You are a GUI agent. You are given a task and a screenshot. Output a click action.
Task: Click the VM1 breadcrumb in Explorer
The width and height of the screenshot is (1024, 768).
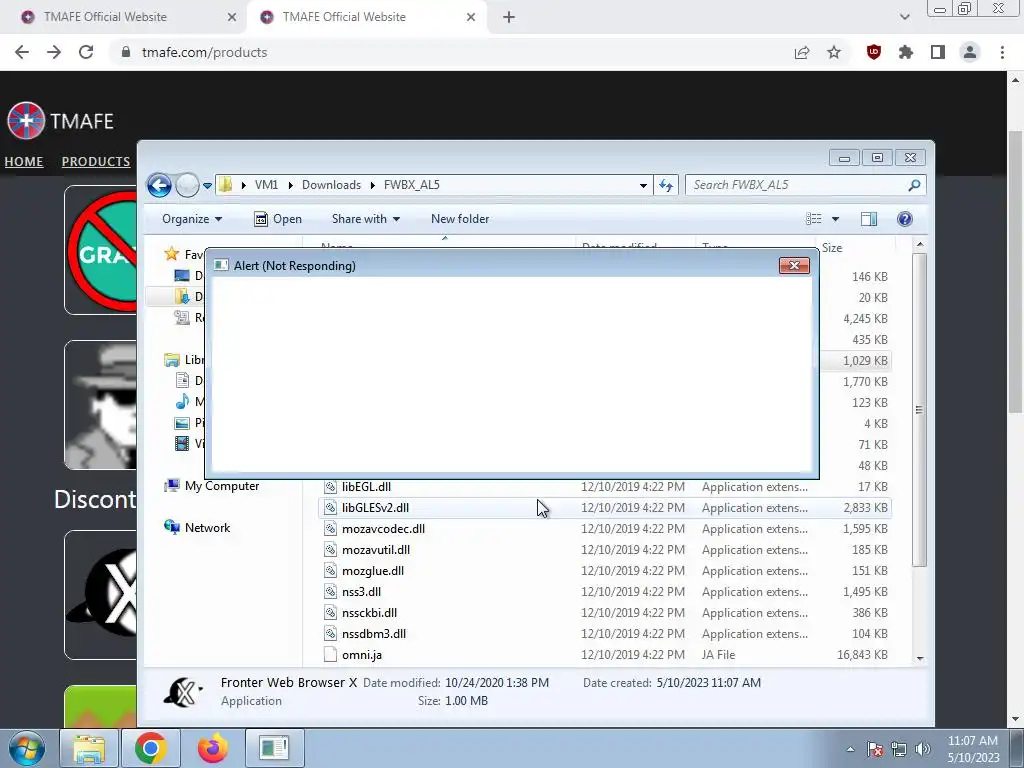[x=266, y=185]
